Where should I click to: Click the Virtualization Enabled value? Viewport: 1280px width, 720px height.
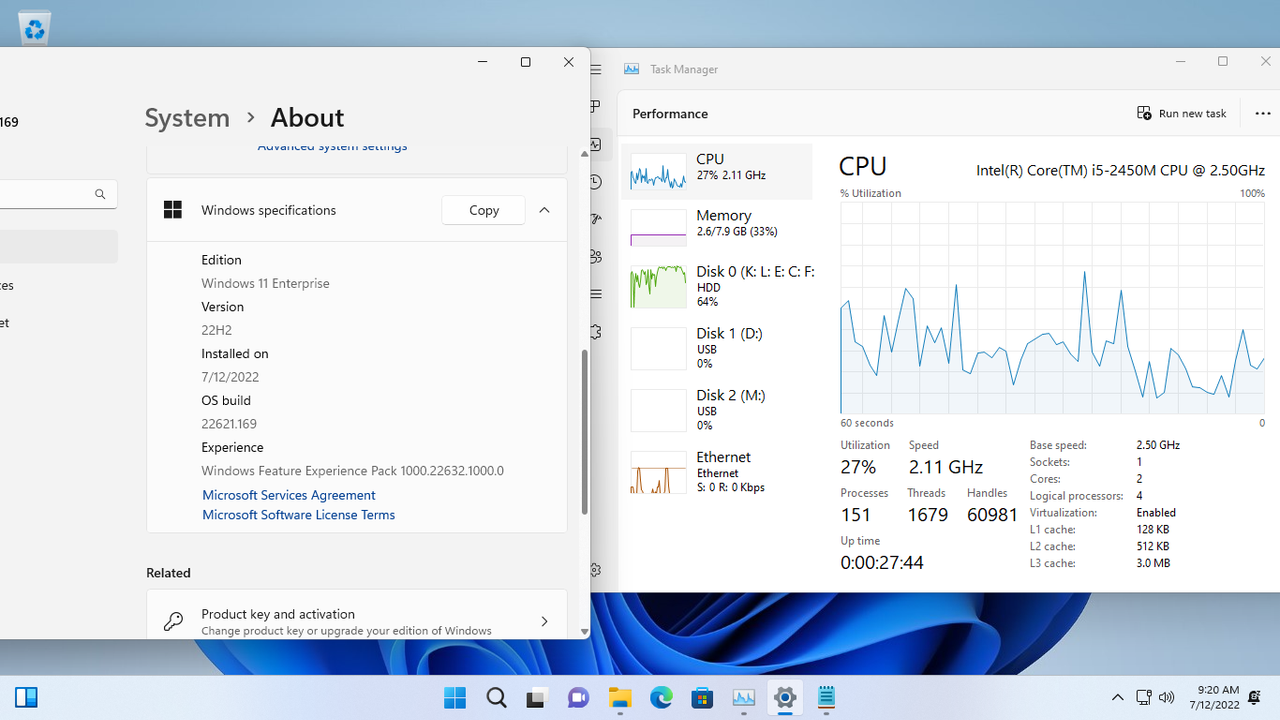(1156, 512)
